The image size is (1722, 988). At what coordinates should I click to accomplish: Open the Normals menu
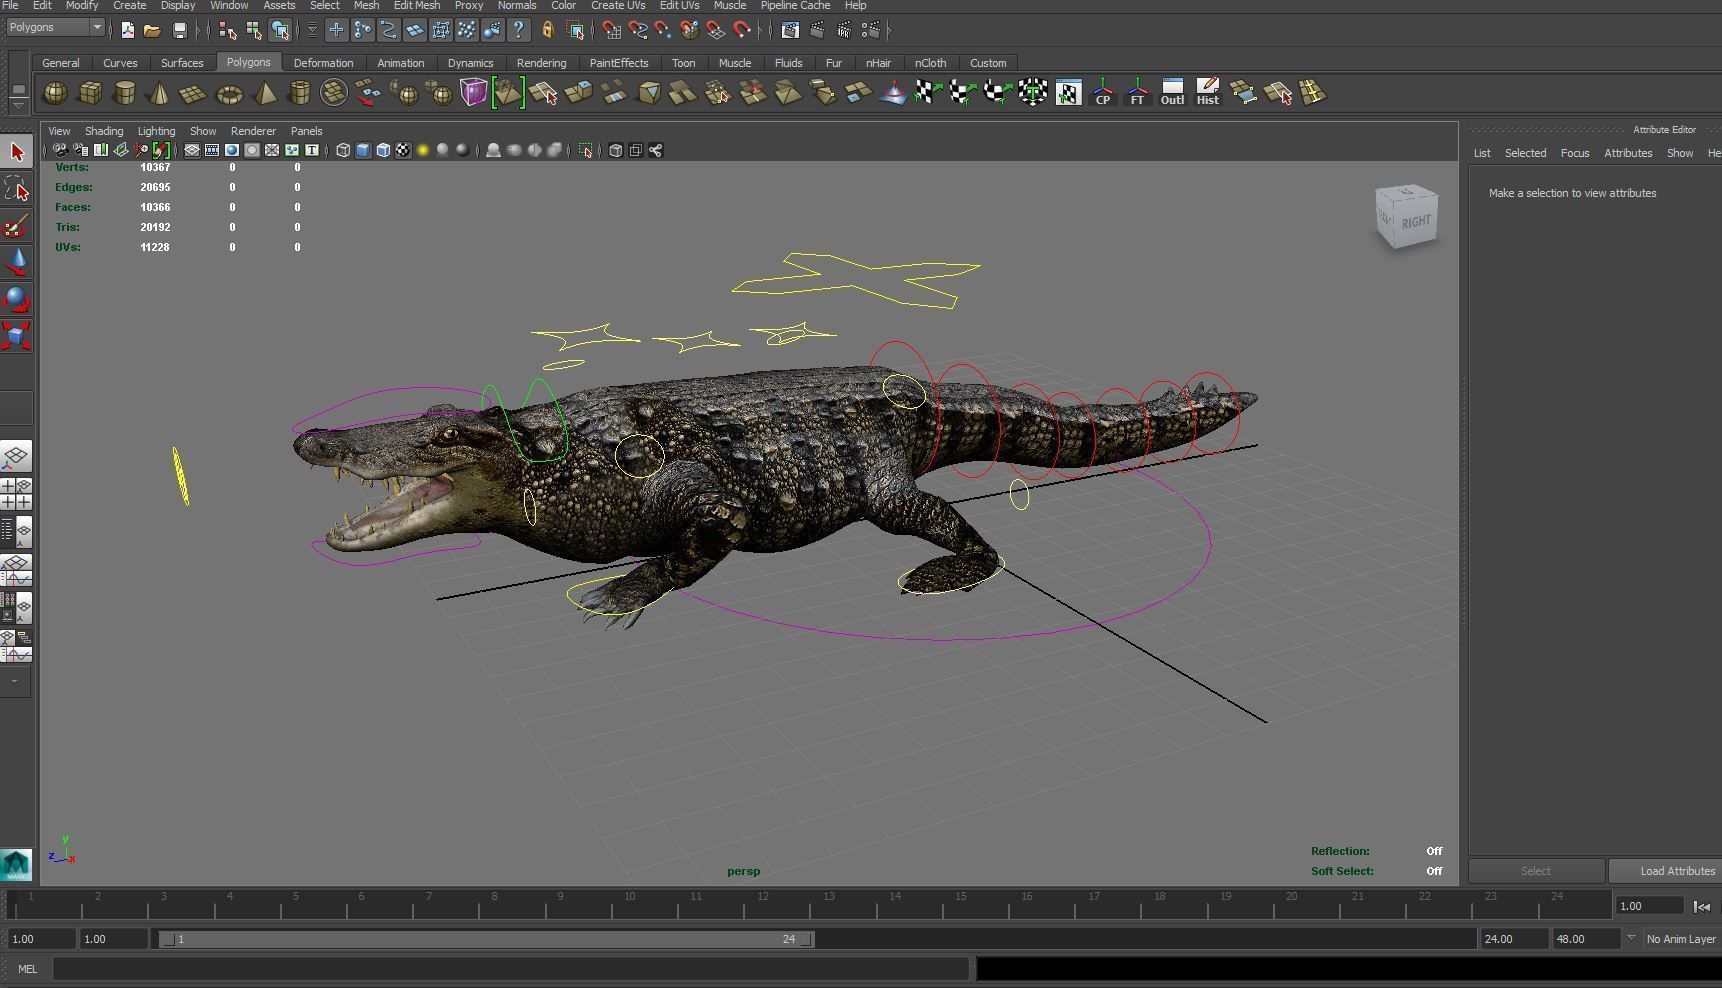[x=517, y=5]
